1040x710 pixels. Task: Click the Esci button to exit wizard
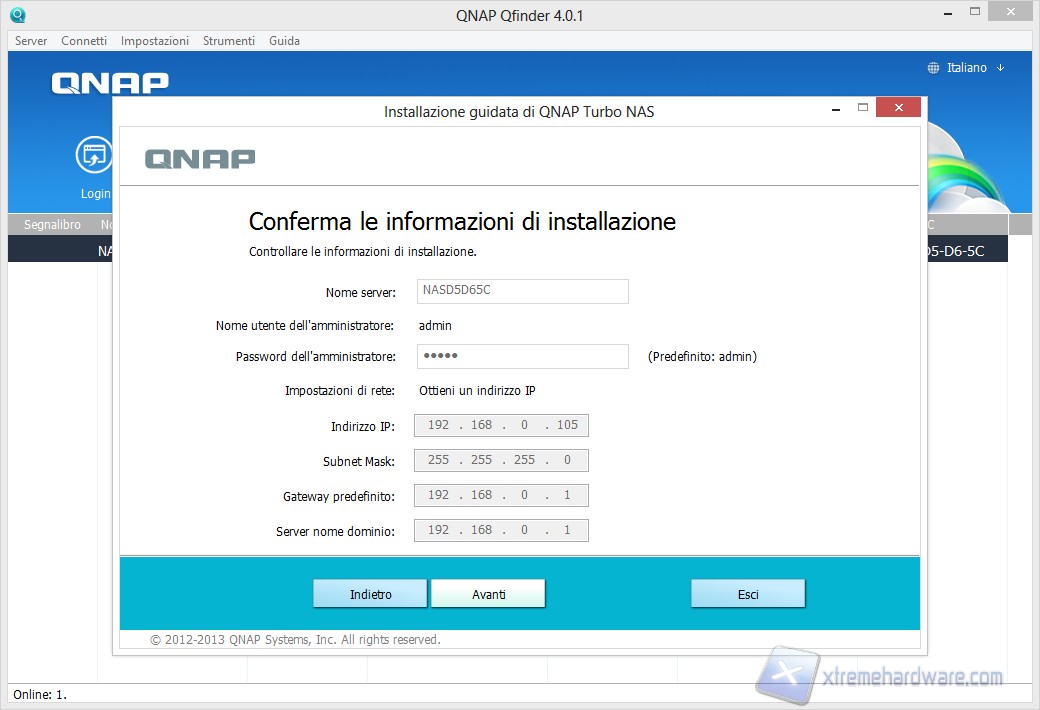point(748,594)
